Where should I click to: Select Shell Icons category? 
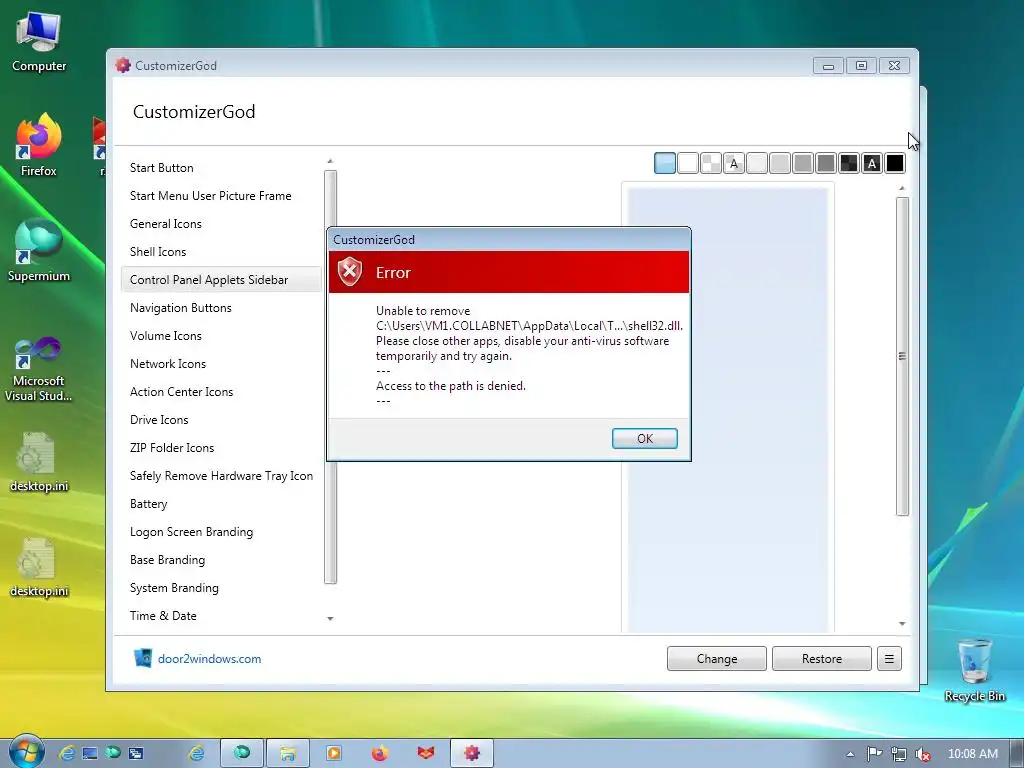click(221, 252)
